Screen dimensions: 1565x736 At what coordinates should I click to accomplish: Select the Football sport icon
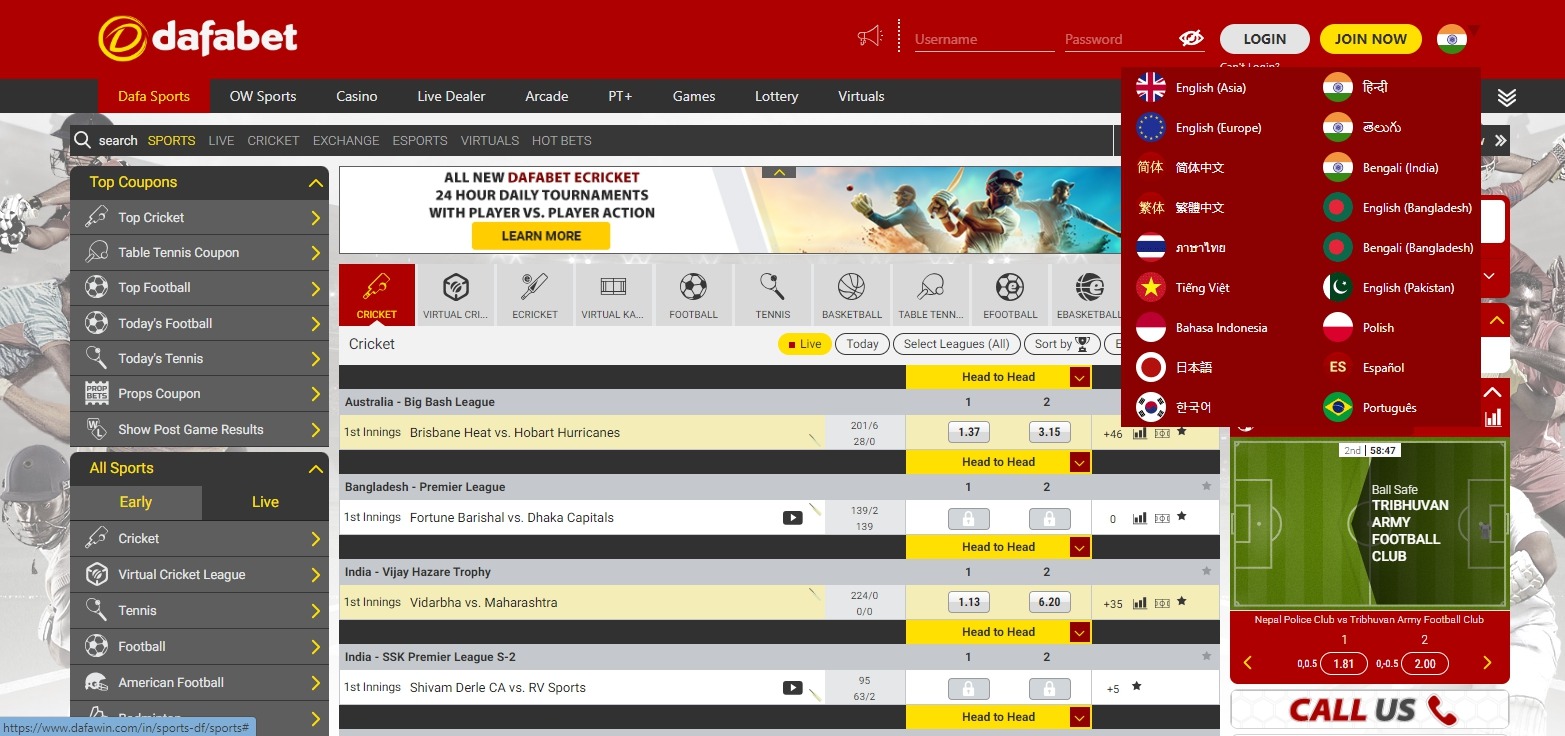coord(693,294)
